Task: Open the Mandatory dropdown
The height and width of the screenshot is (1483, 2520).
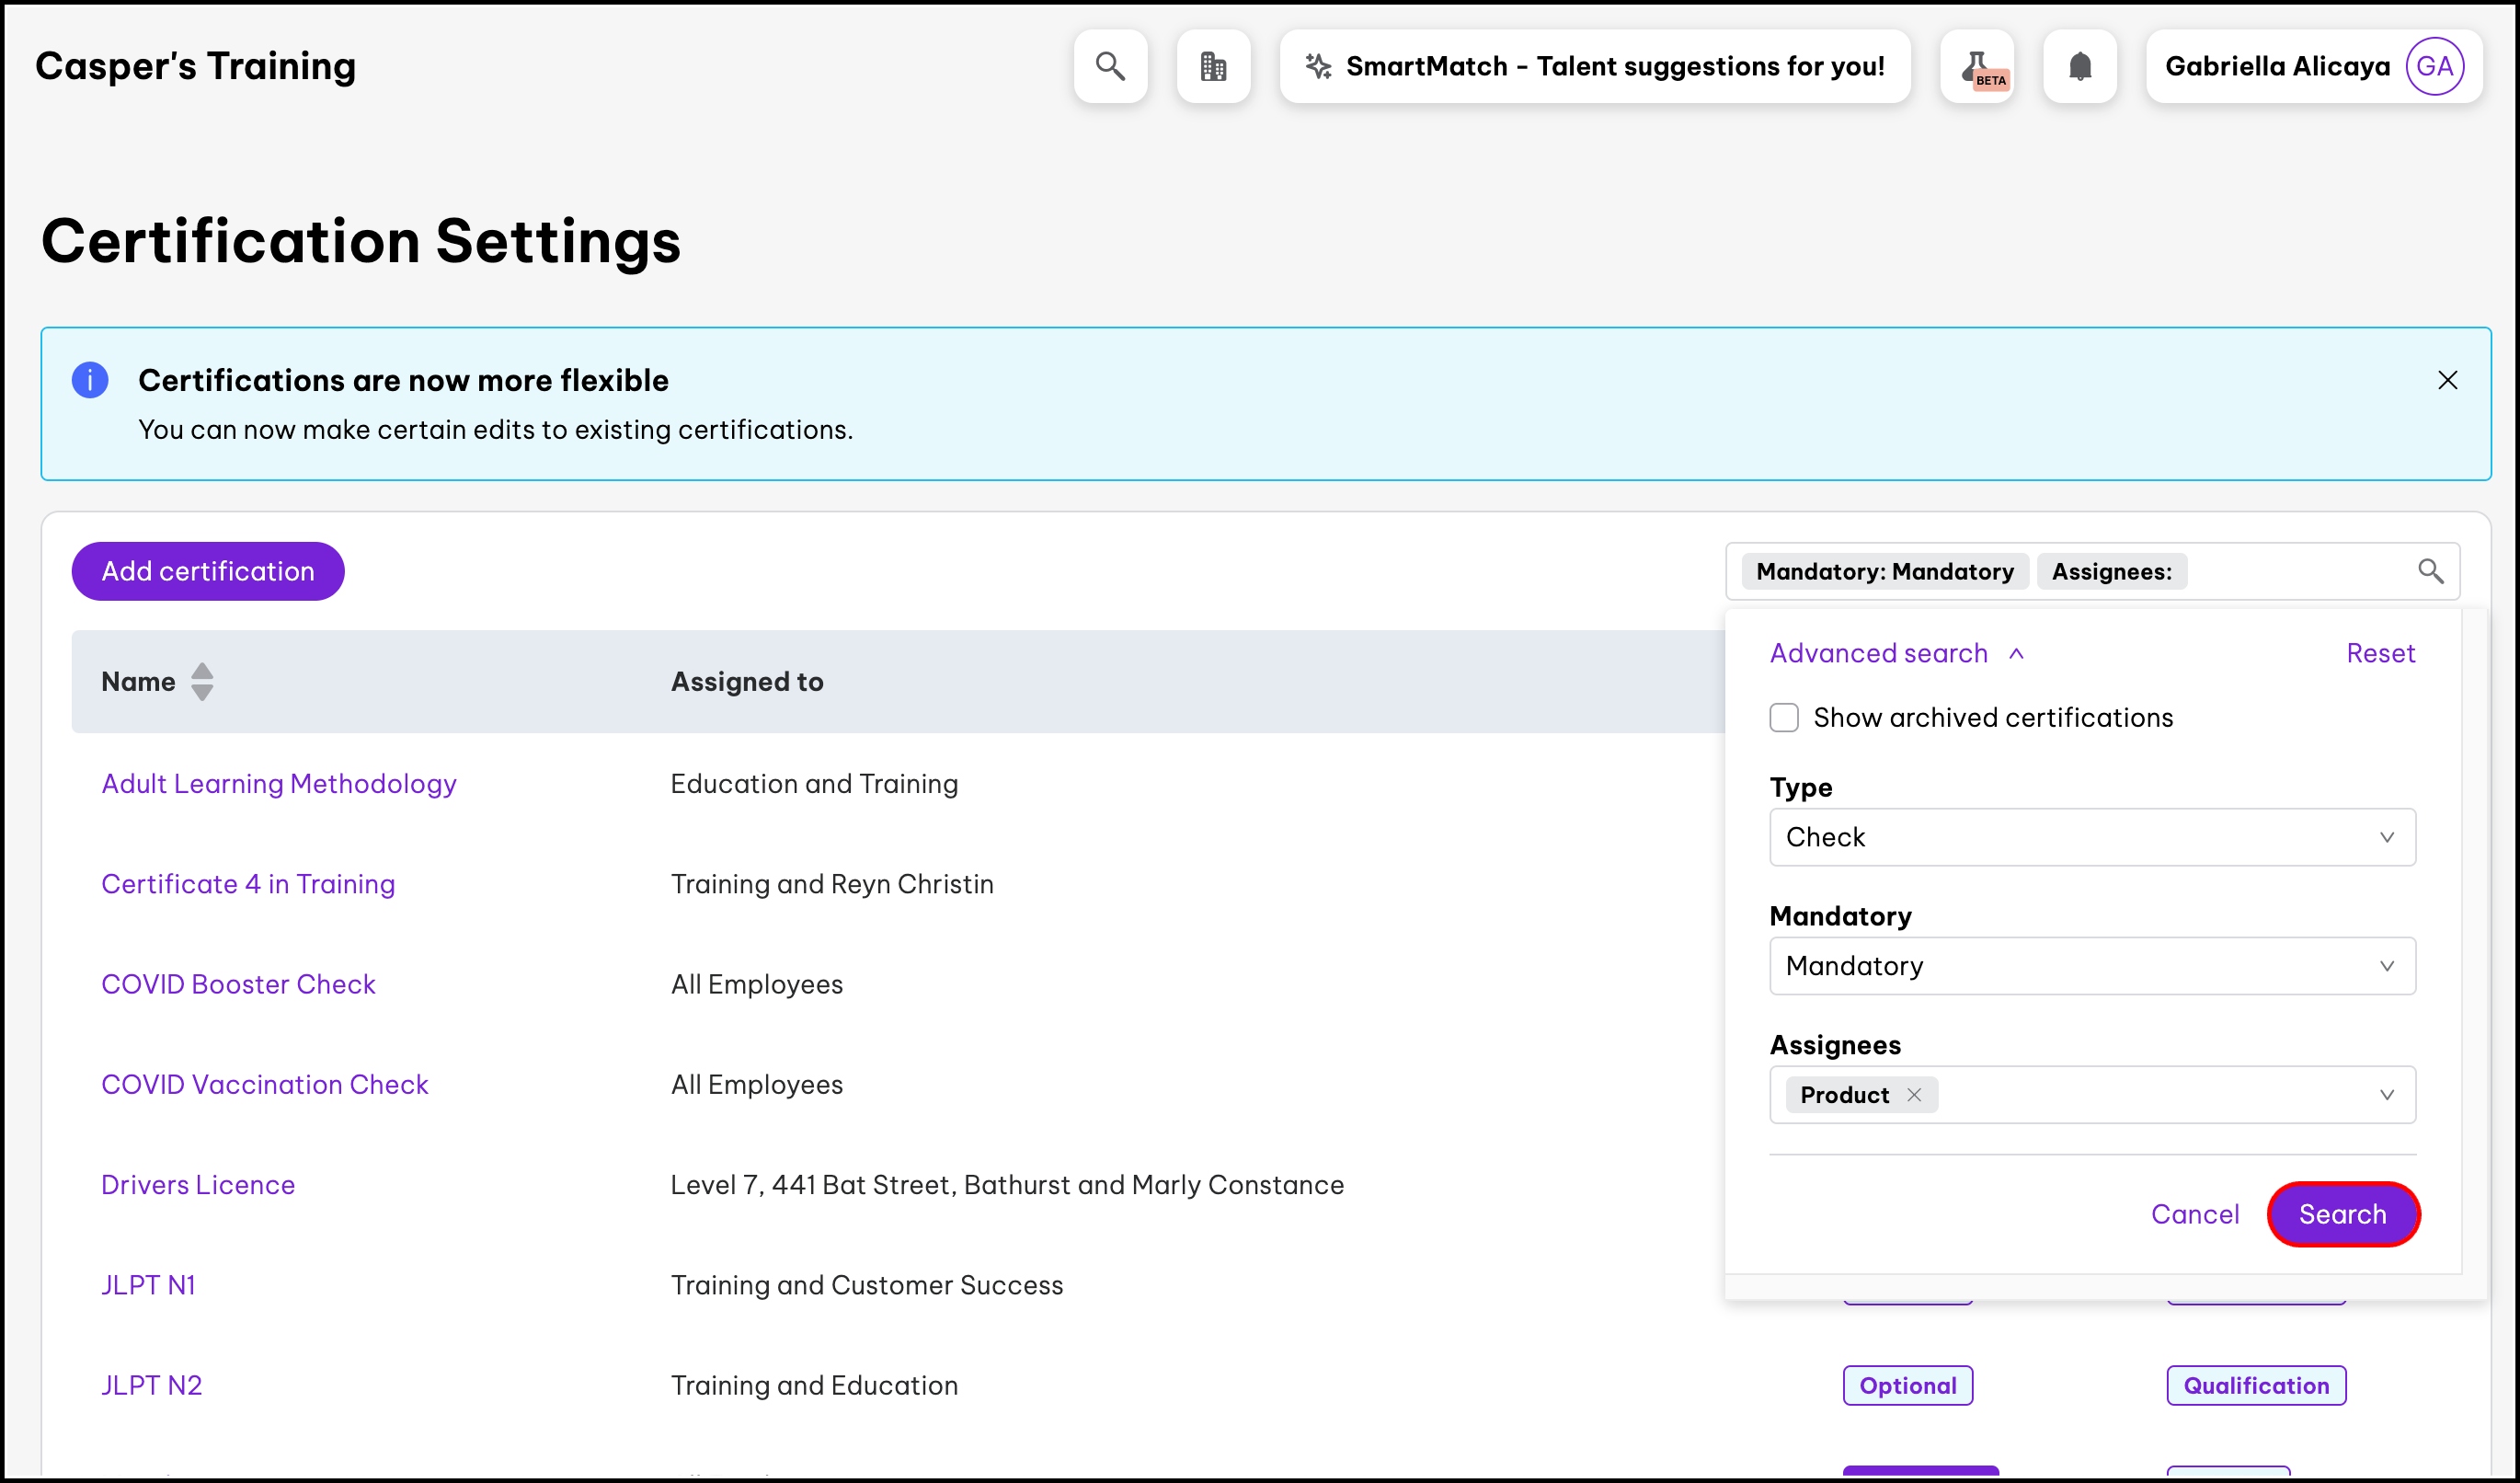Action: click(x=2092, y=966)
